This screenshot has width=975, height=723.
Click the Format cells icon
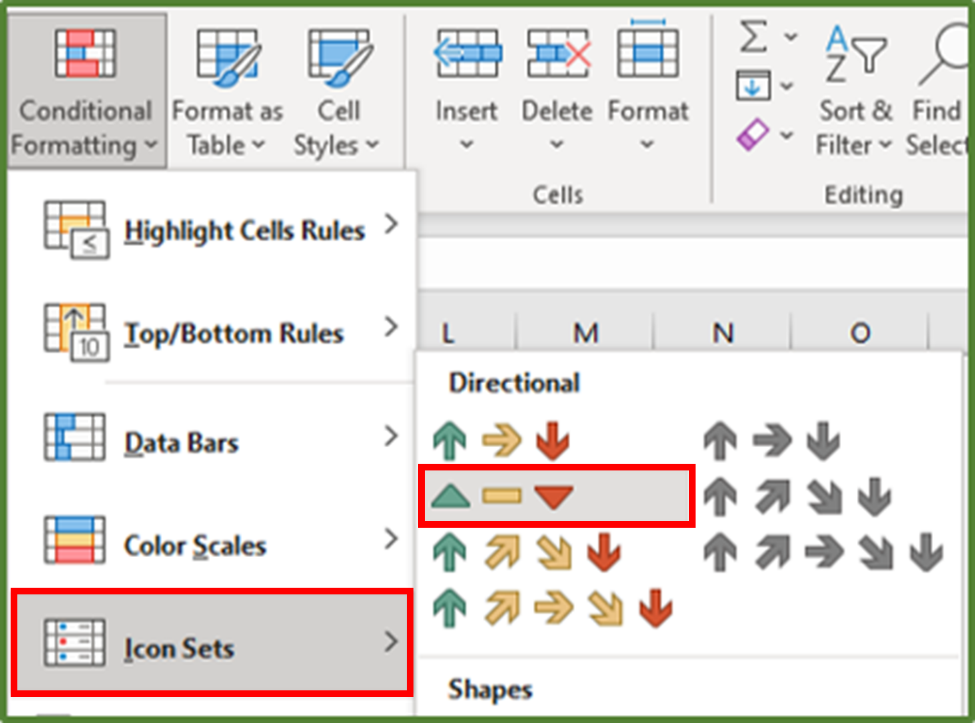coord(648,53)
